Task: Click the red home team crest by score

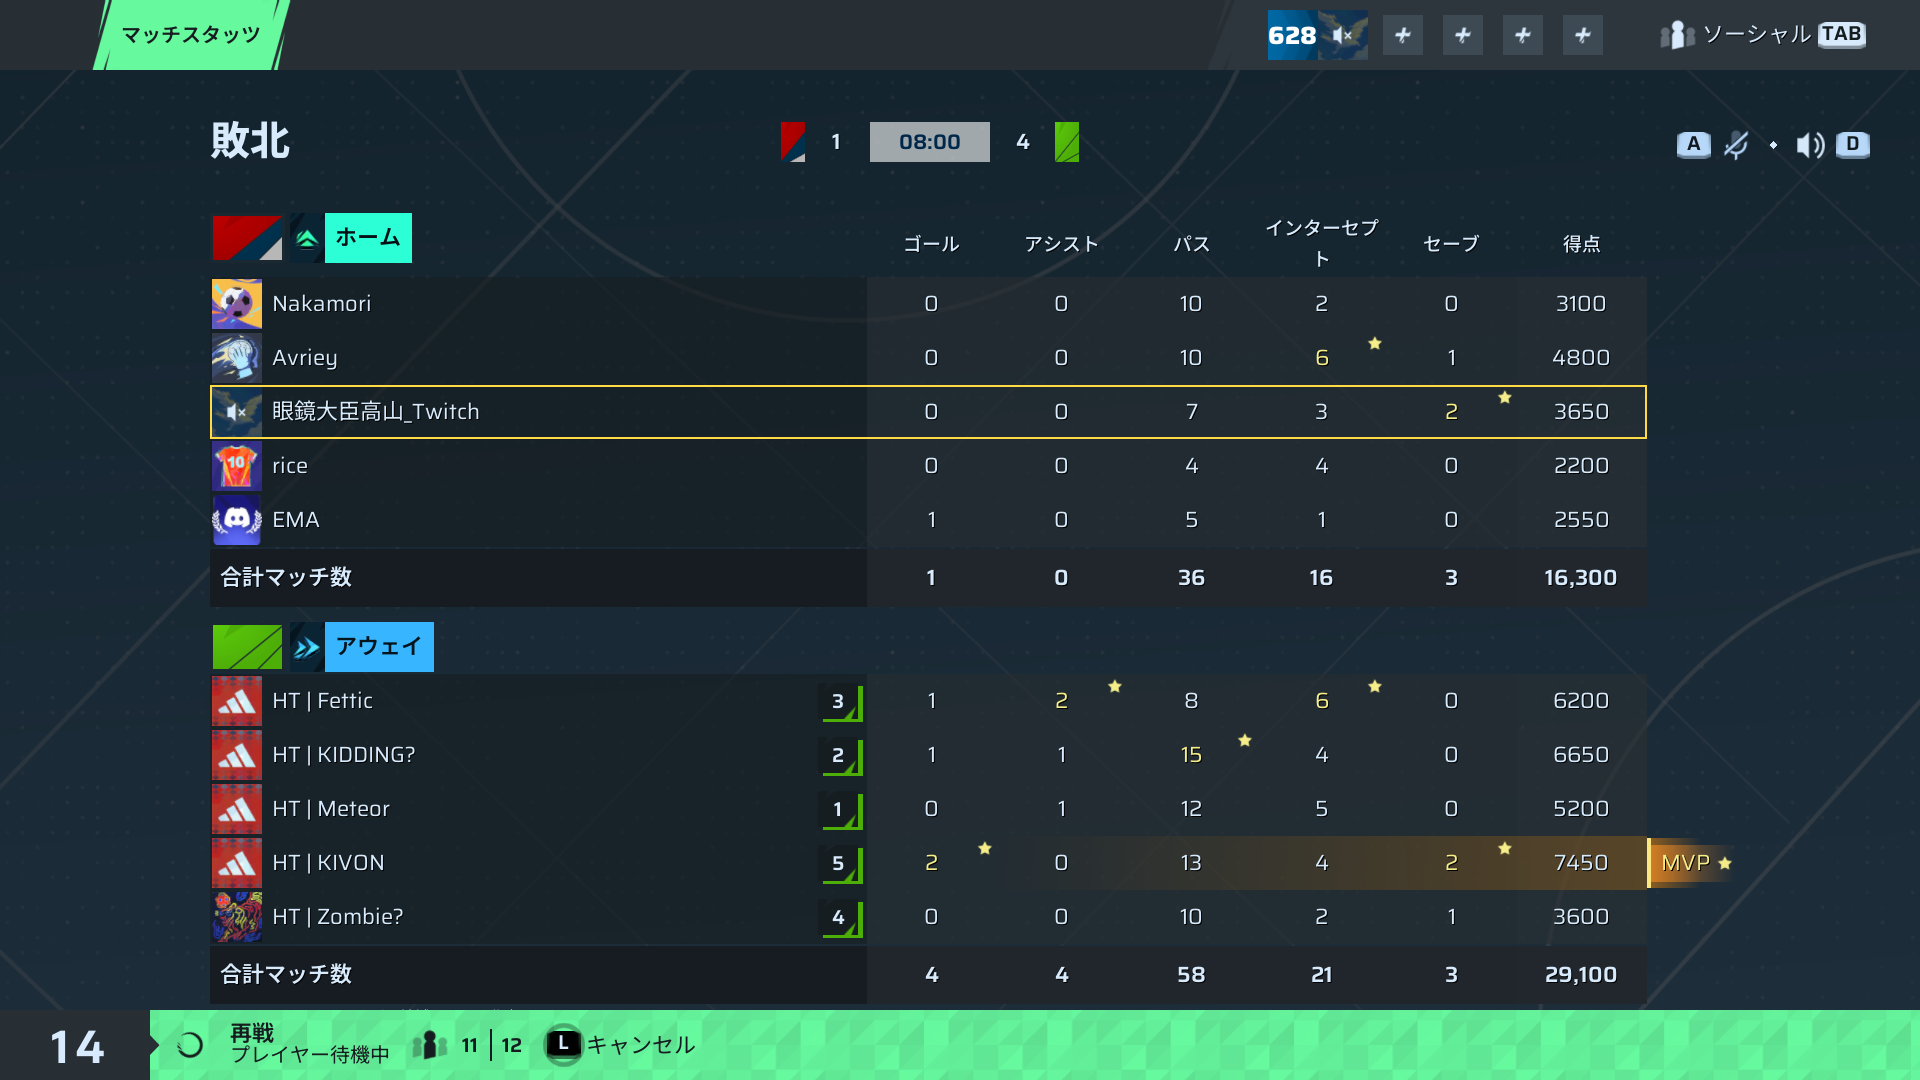Action: click(x=793, y=142)
